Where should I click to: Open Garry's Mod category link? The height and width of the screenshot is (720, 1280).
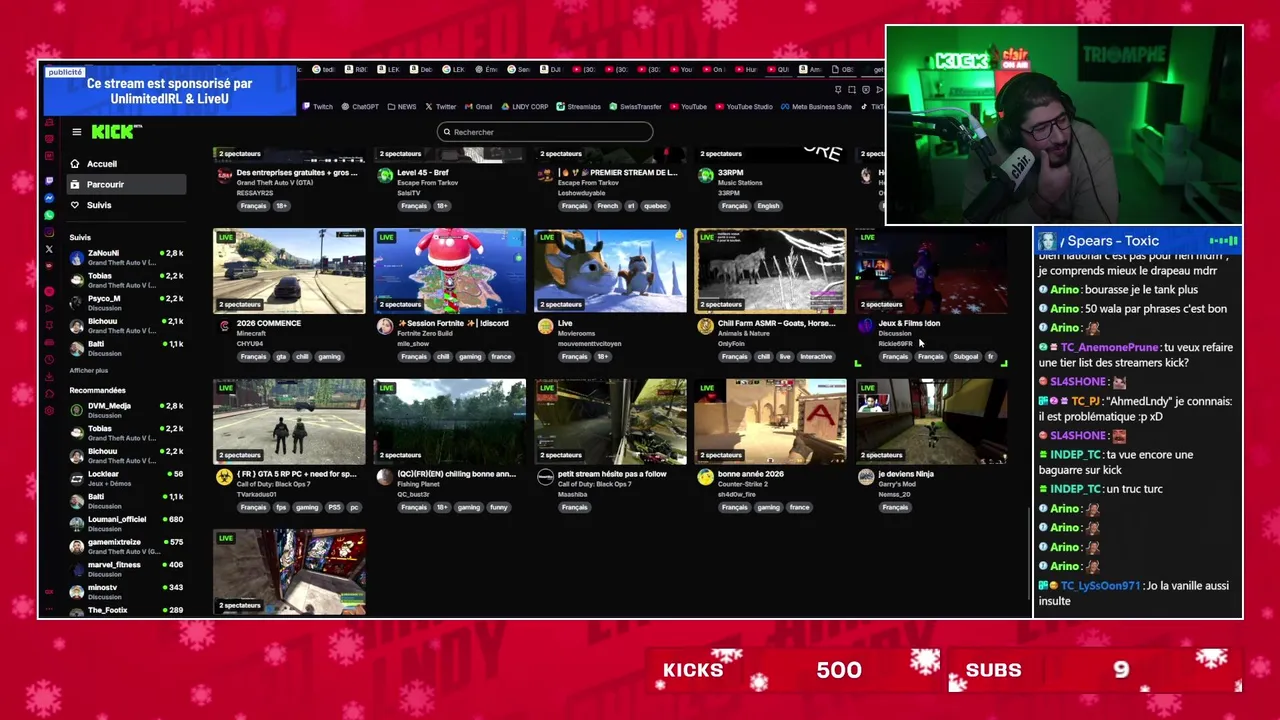(x=897, y=484)
